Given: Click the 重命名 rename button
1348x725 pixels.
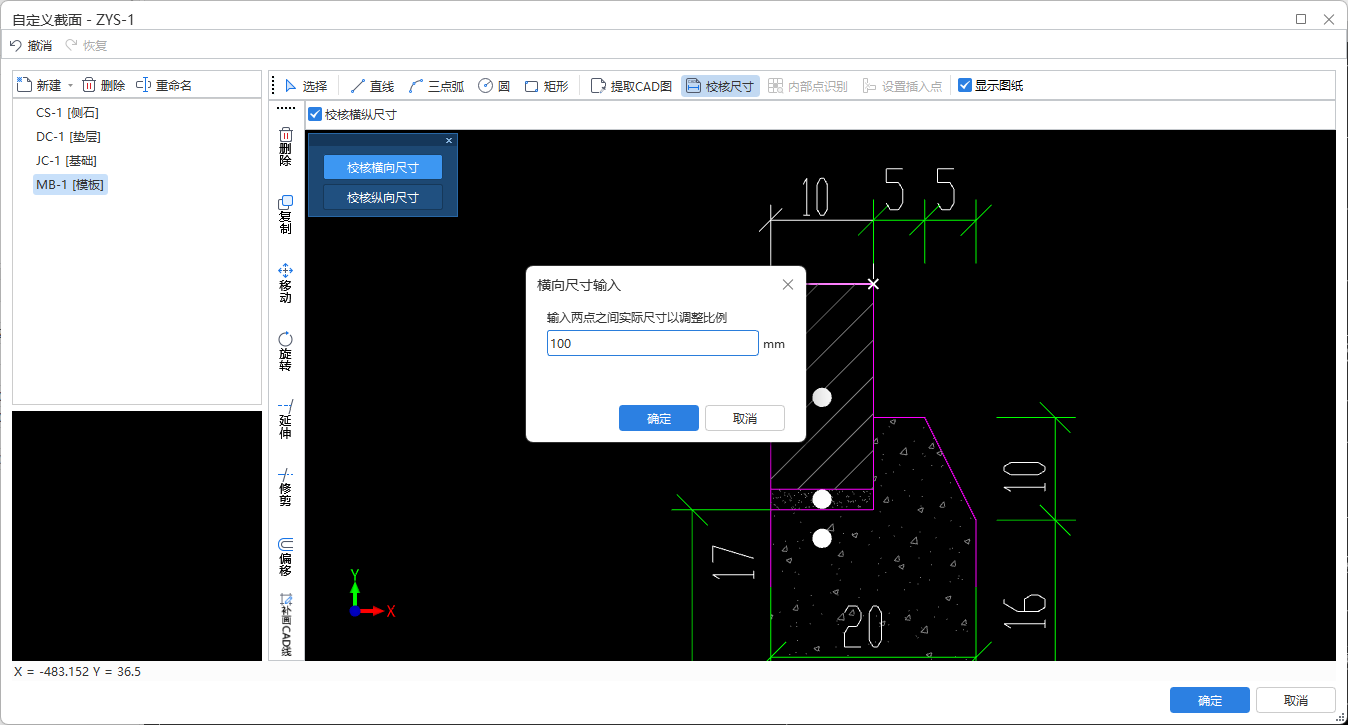Looking at the screenshot, I should pos(163,86).
